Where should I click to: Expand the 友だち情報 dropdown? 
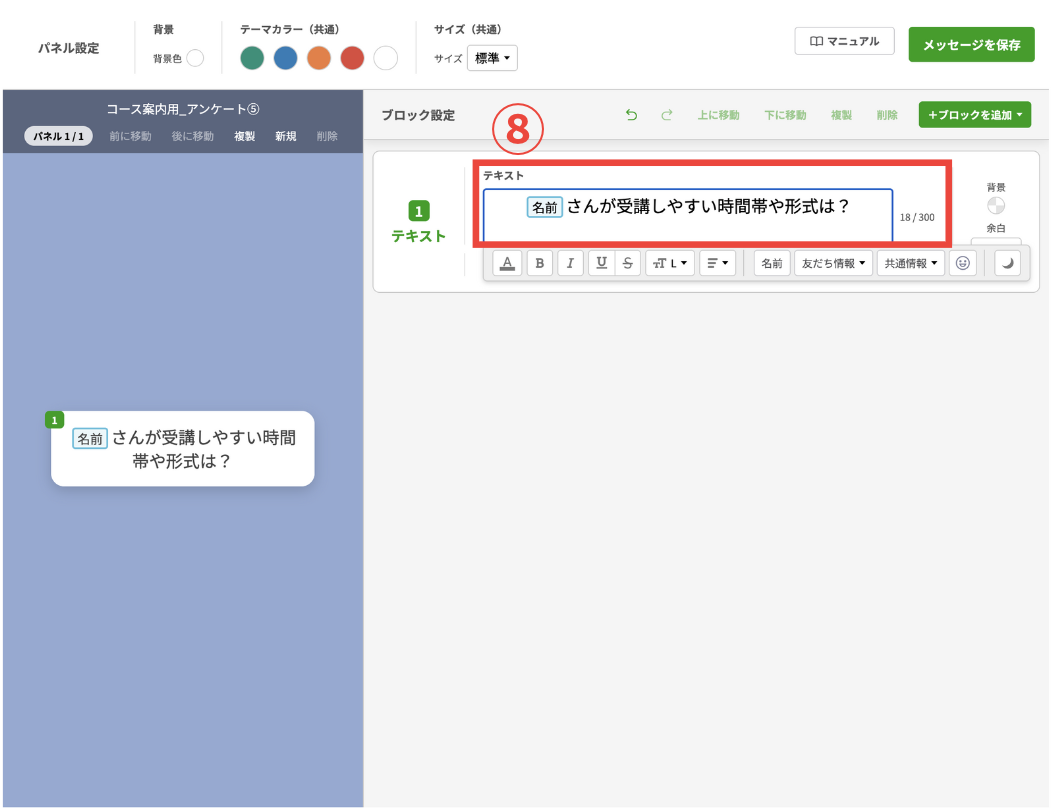click(833, 263)
